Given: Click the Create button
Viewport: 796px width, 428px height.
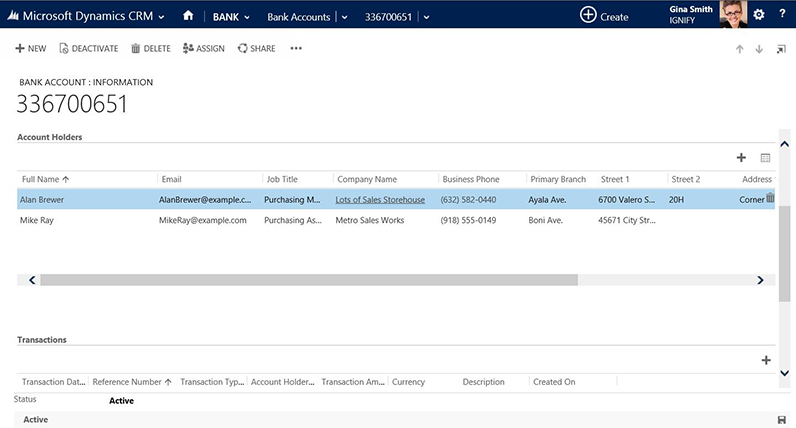Looking at the screenshot, I should 604,16.
